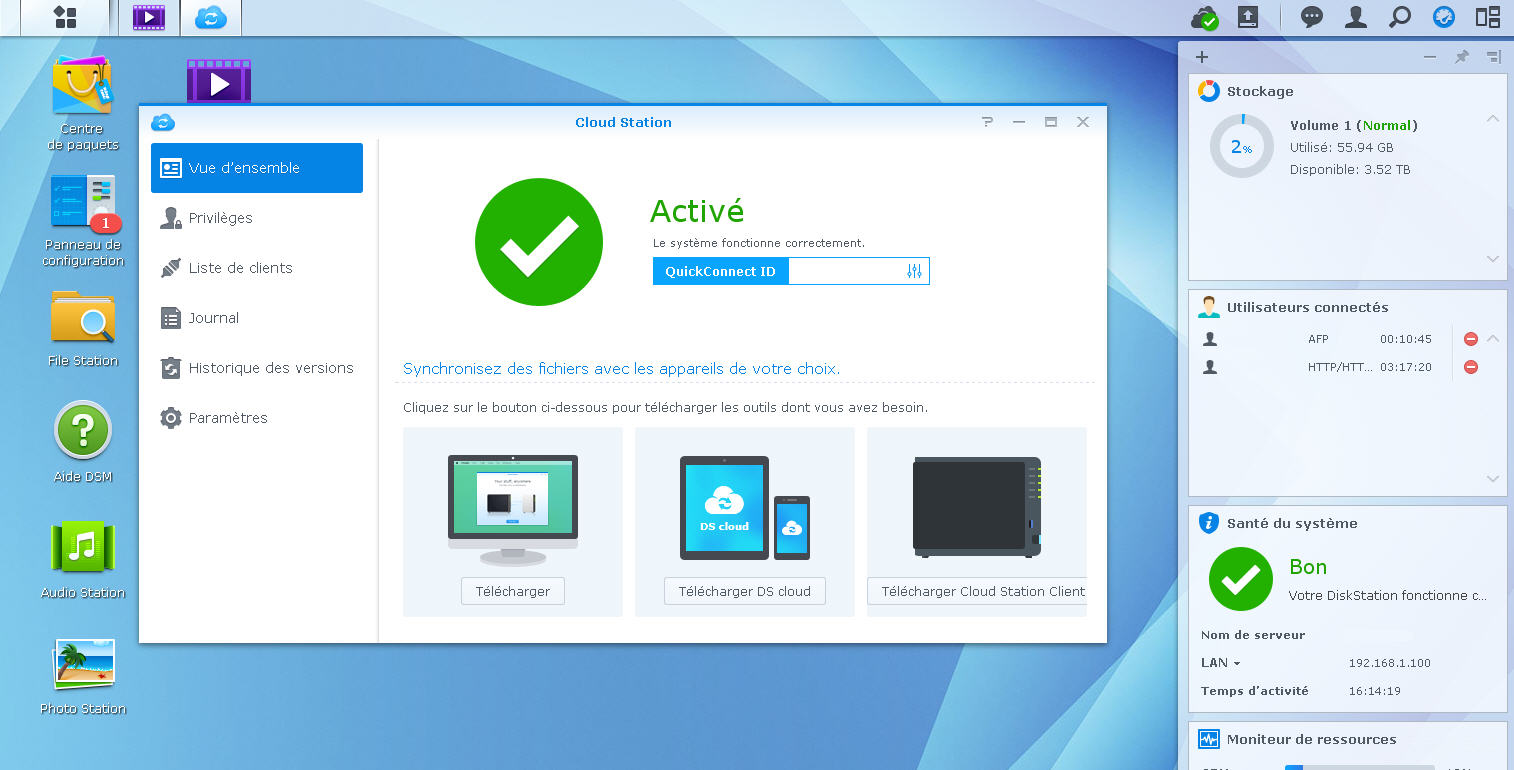The height and width of the screenshot is (770, 1514).
Task: Launch File Station from the desktop
Action: click(83, 318)
